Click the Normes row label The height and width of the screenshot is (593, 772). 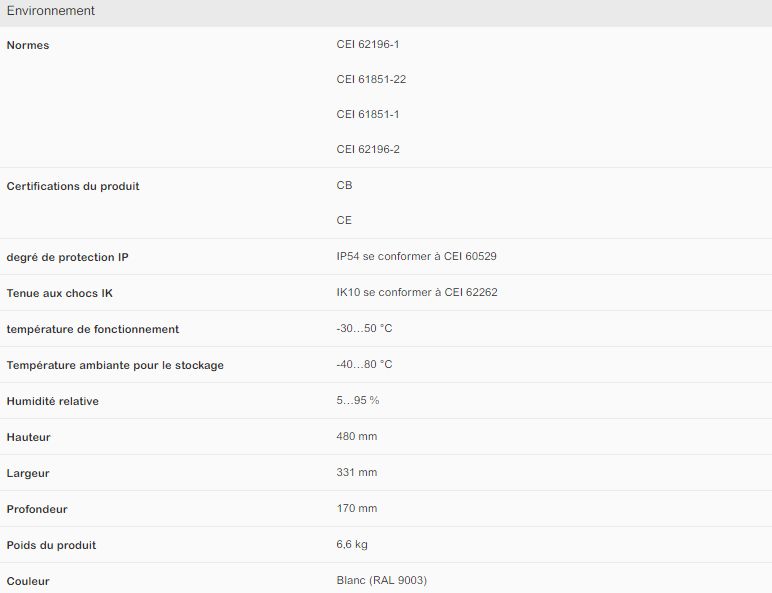click(28, 45)
